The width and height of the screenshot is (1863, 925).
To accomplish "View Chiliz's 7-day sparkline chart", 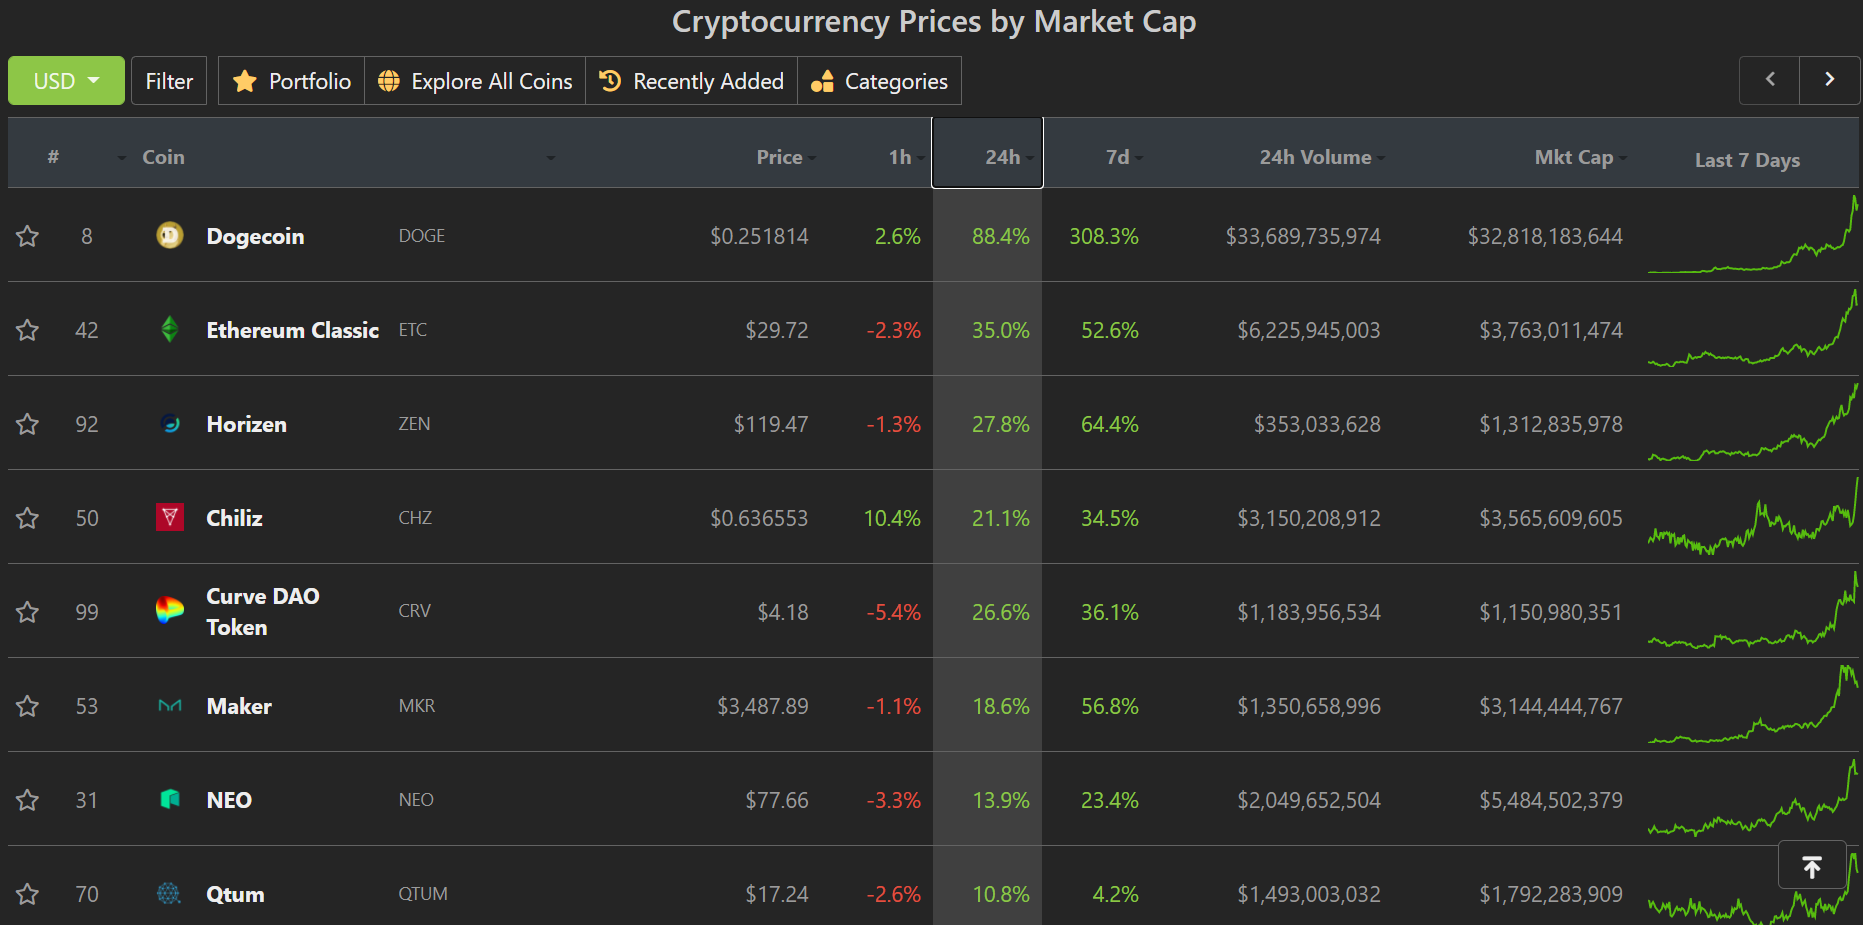I will (1753, 516).
